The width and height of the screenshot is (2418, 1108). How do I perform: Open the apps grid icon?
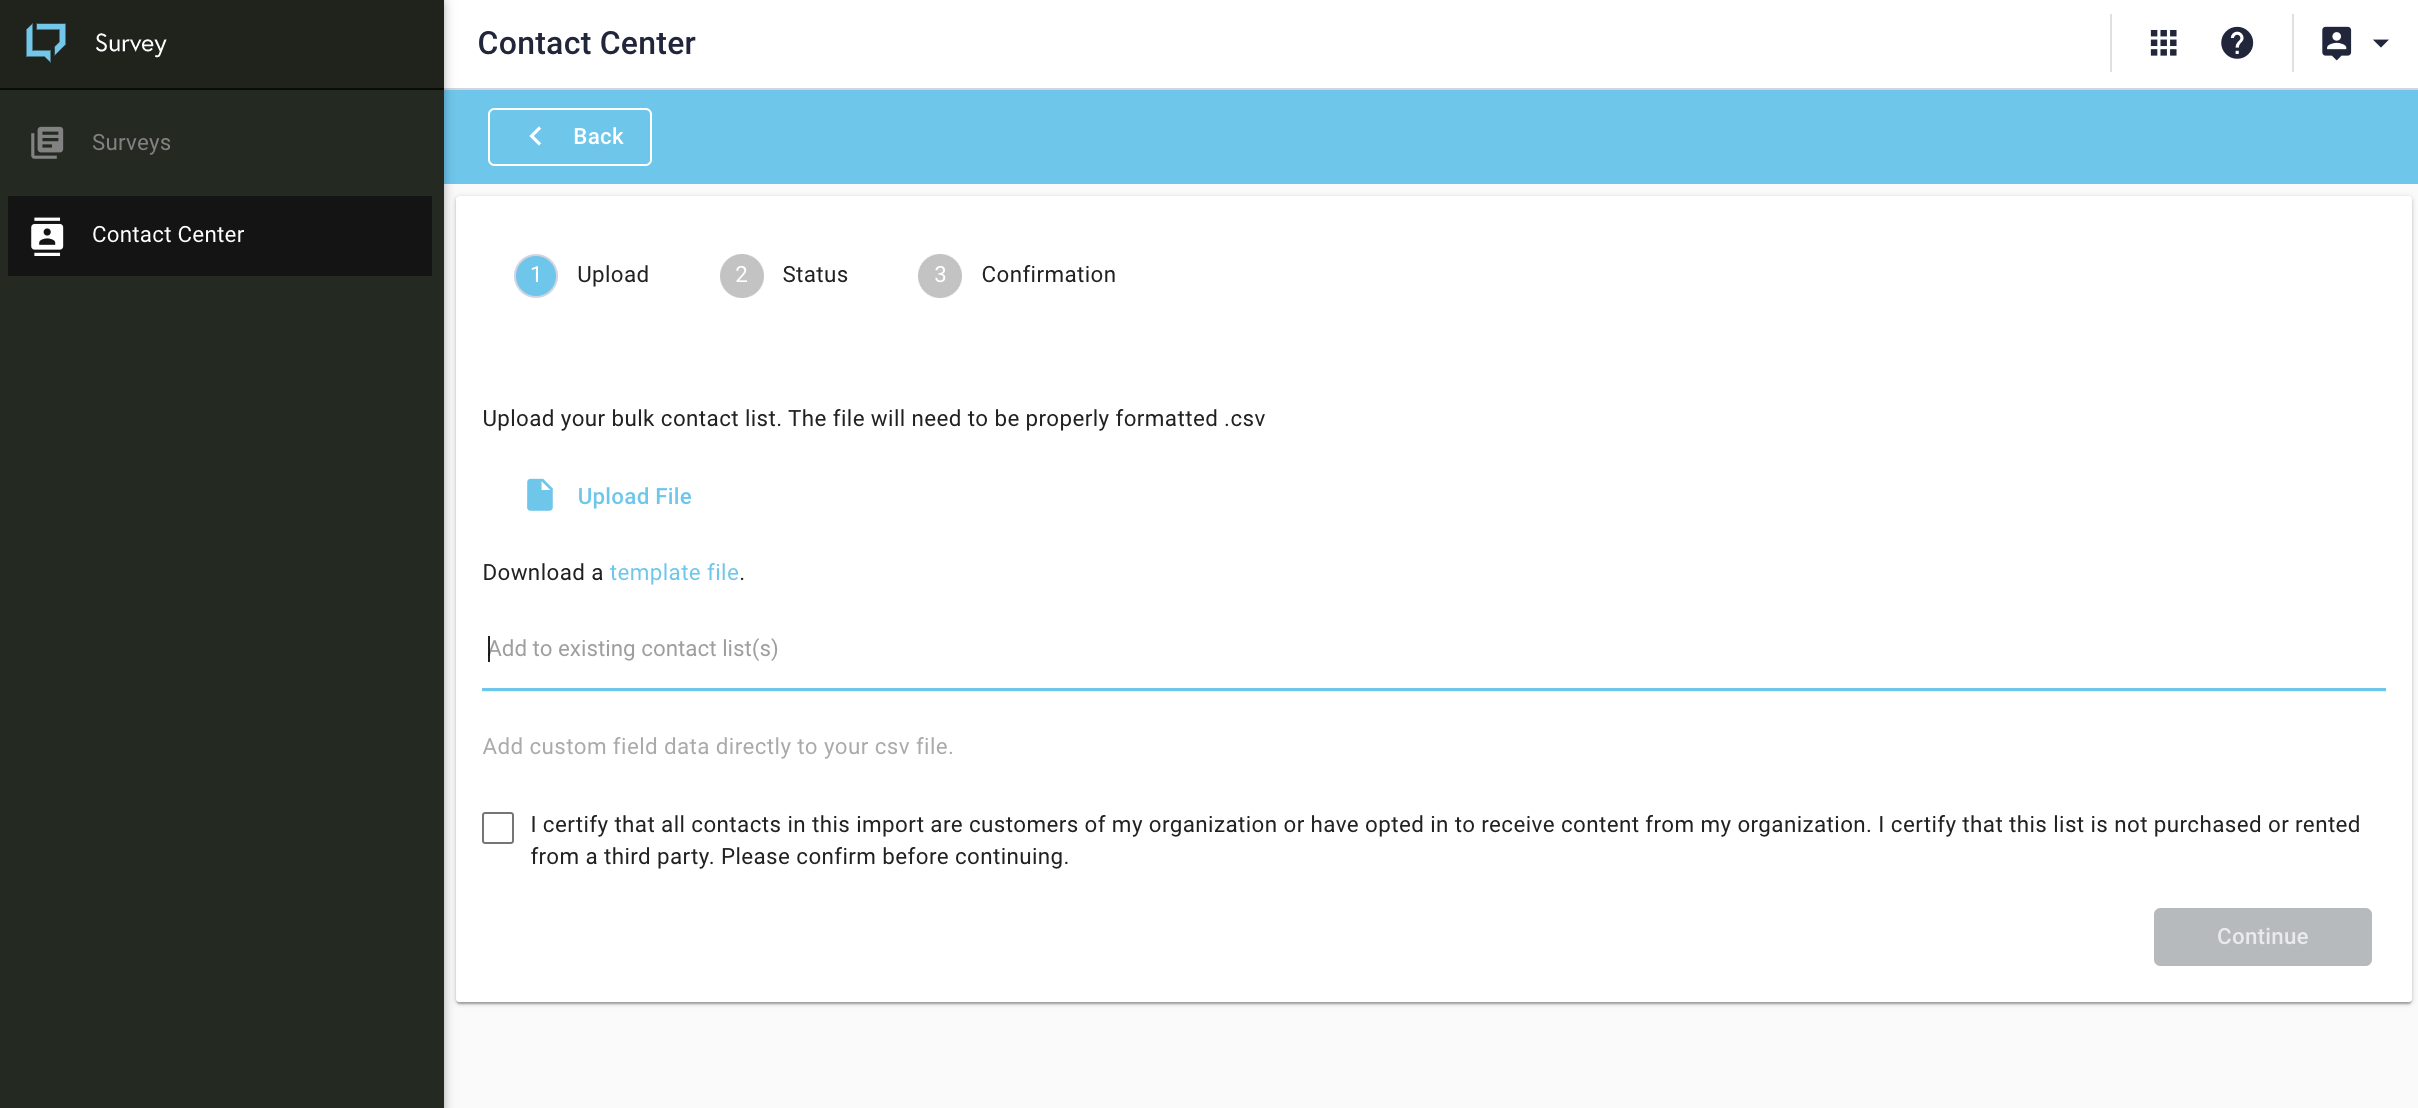2163,43
